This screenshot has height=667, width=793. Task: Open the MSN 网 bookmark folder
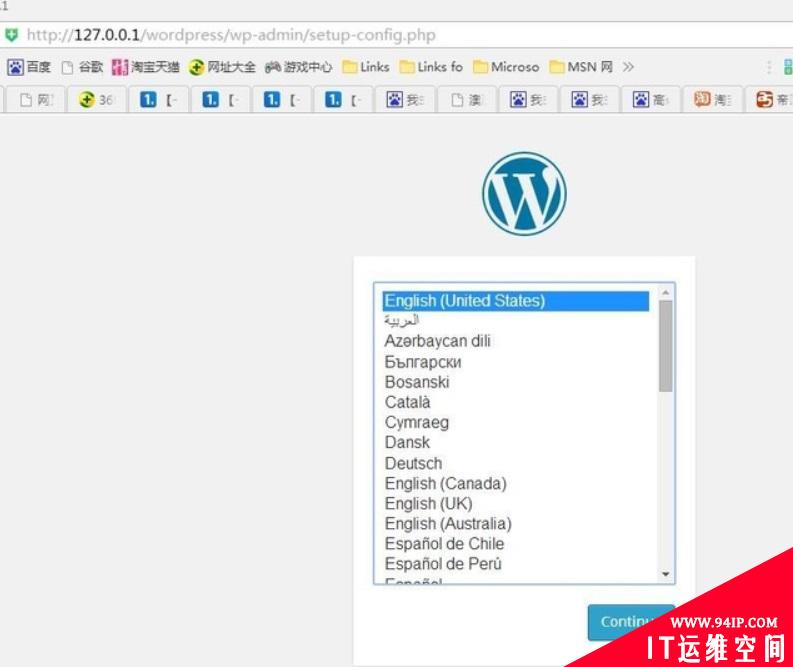[x=581, y=67]
